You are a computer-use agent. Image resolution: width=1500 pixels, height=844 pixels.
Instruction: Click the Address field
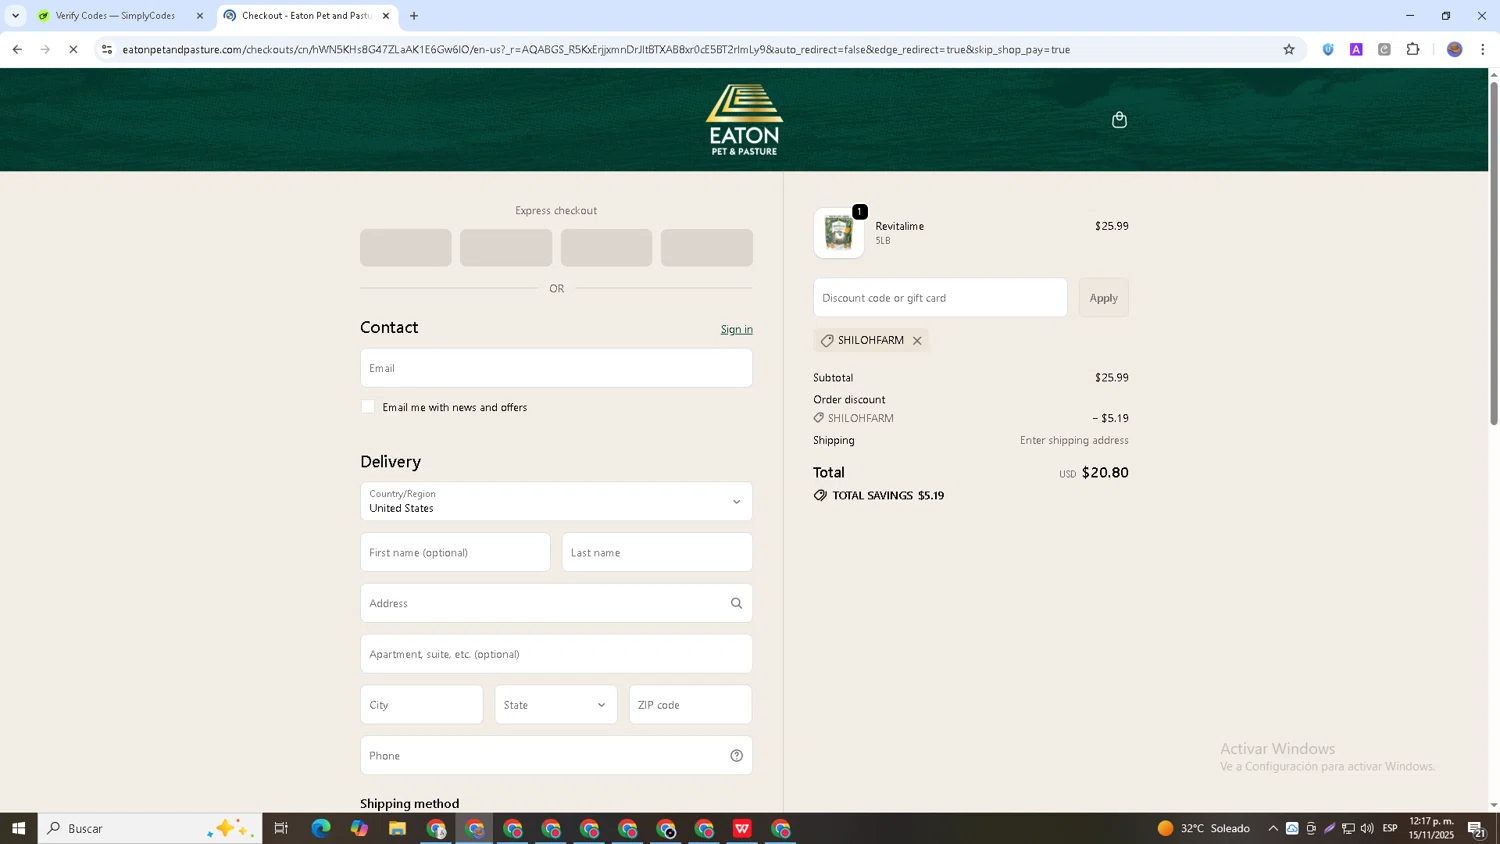click(x=556, y=603)
